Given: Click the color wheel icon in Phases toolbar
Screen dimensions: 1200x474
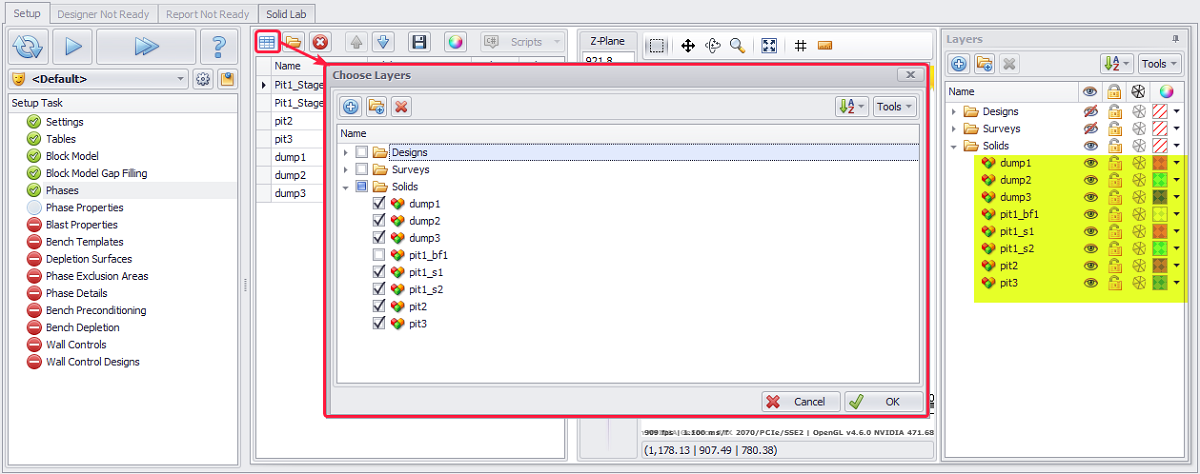Looking at the screenshot, I should [455, 42].
